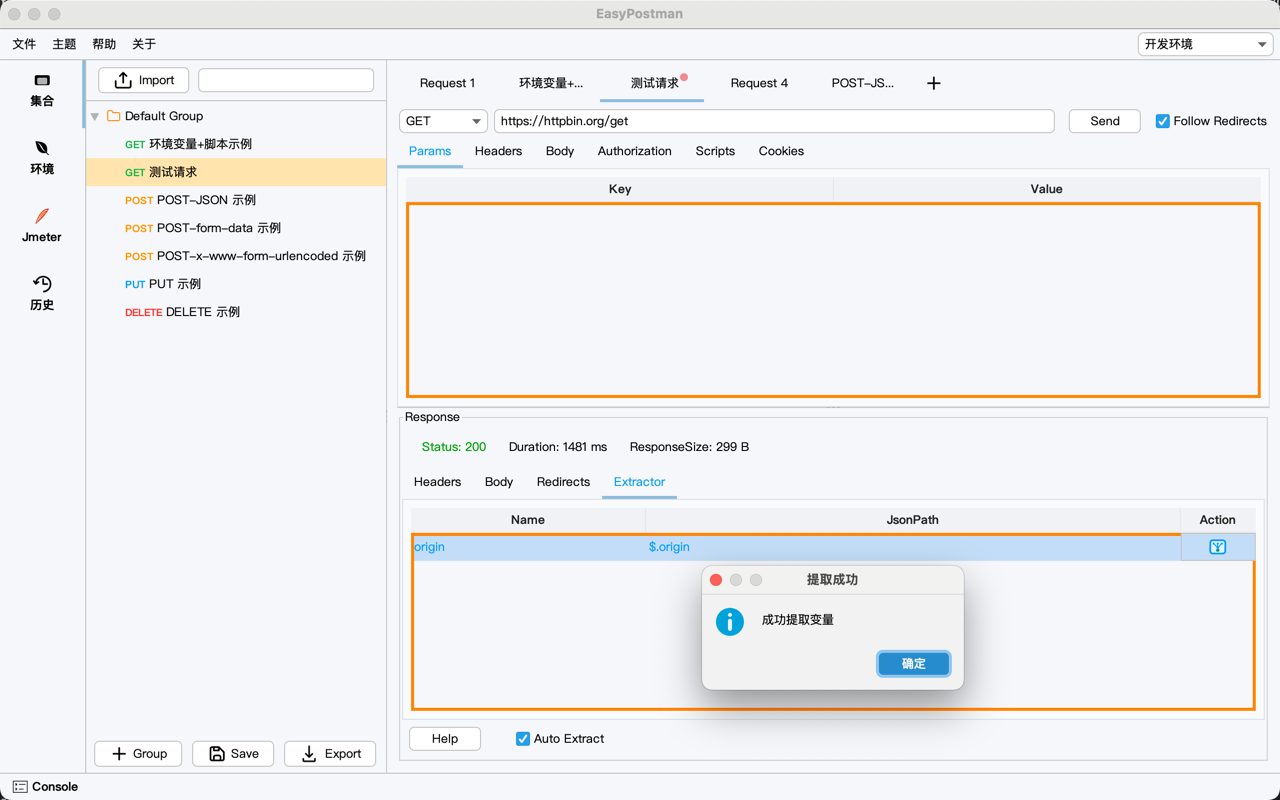Open the Jmeter sidebar panel
This screenshot has width=1280, height=800.
[x=42, y=226]
